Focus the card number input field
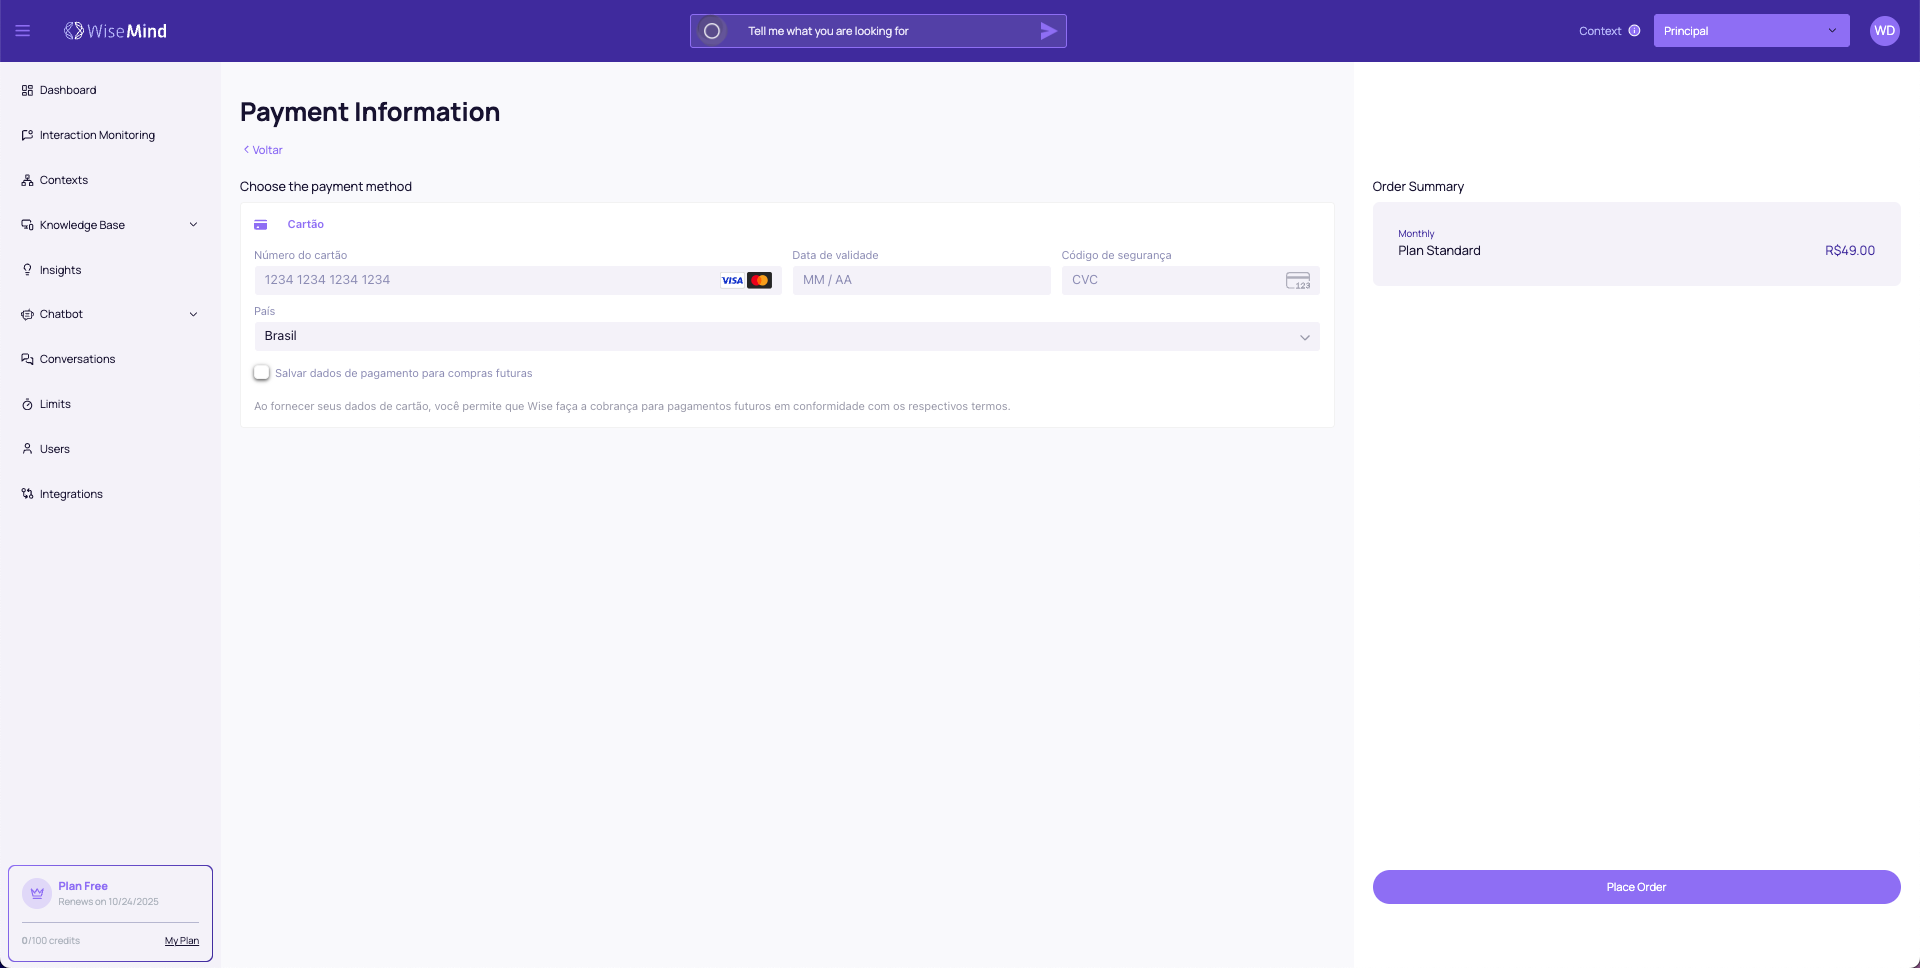Image resolution: width=1920 pixels, height=968 pixels. [485, 280]
